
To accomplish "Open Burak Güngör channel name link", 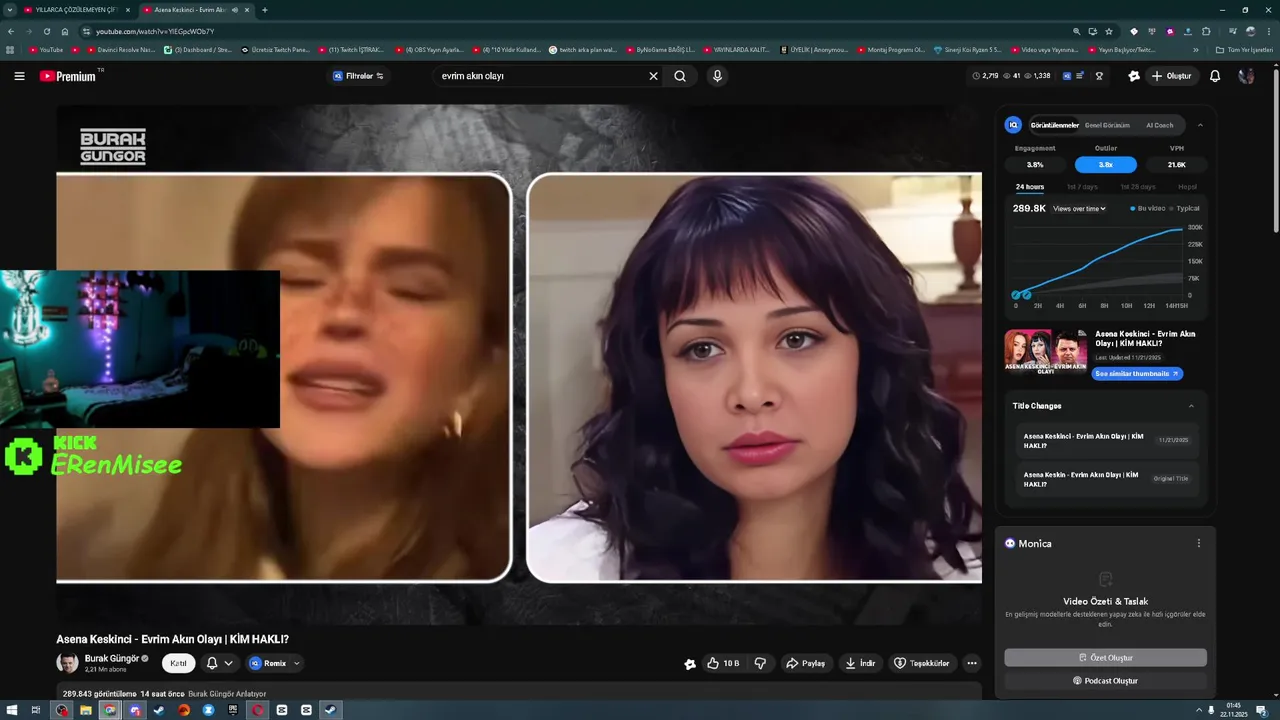I will tap(112, 658).
